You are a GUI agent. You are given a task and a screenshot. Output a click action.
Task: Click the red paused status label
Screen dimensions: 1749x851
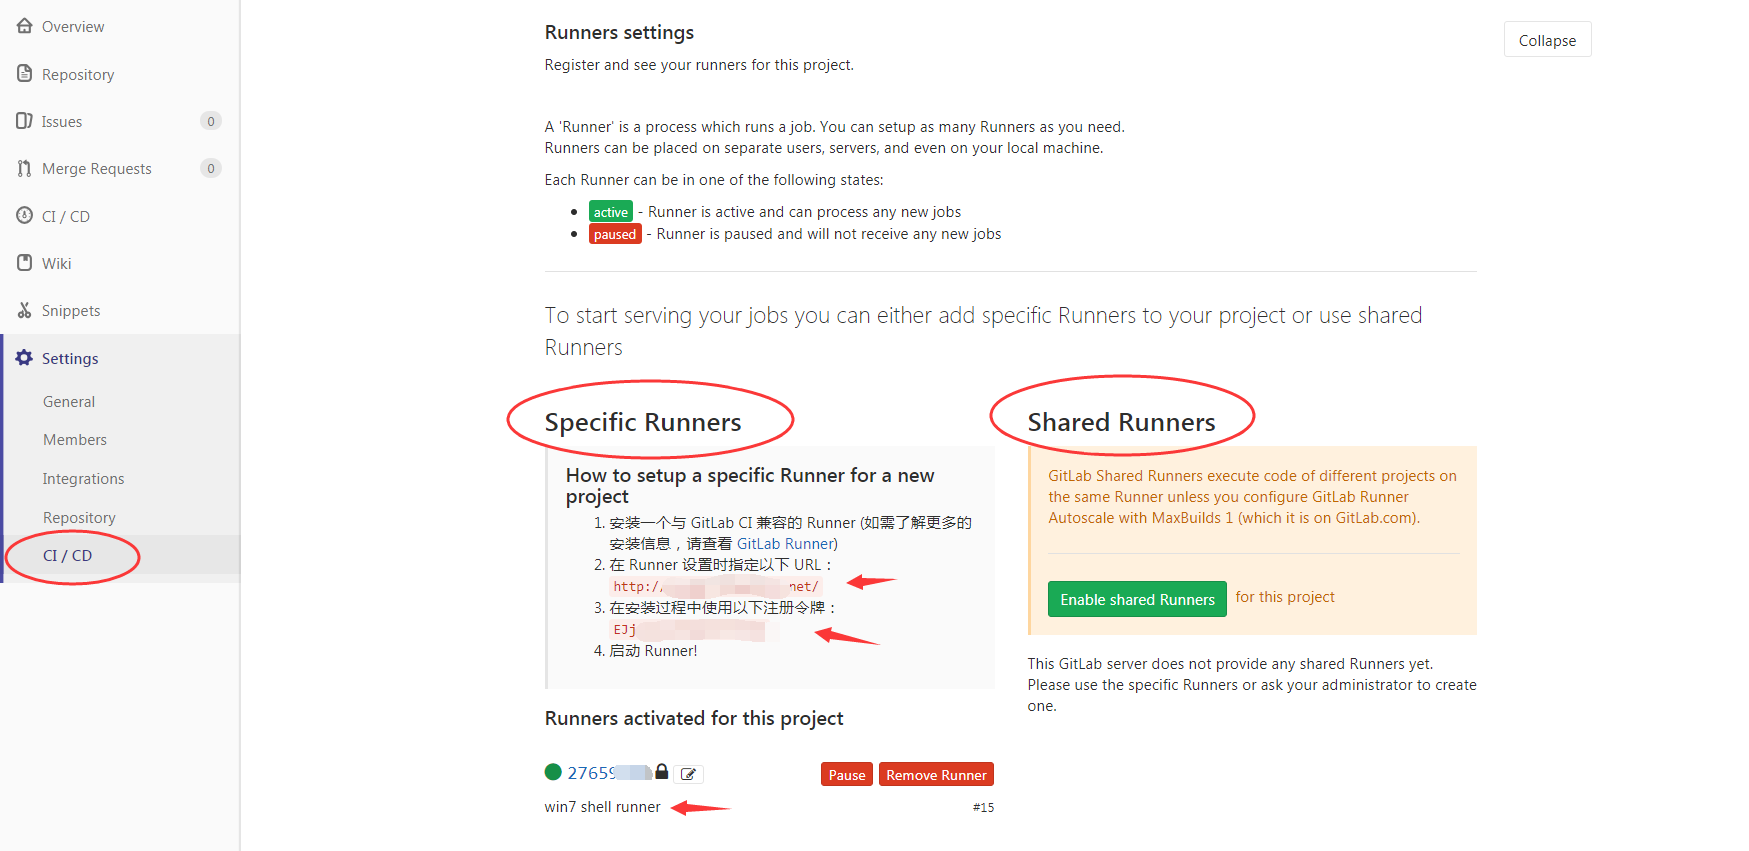(x=615, y=234)
